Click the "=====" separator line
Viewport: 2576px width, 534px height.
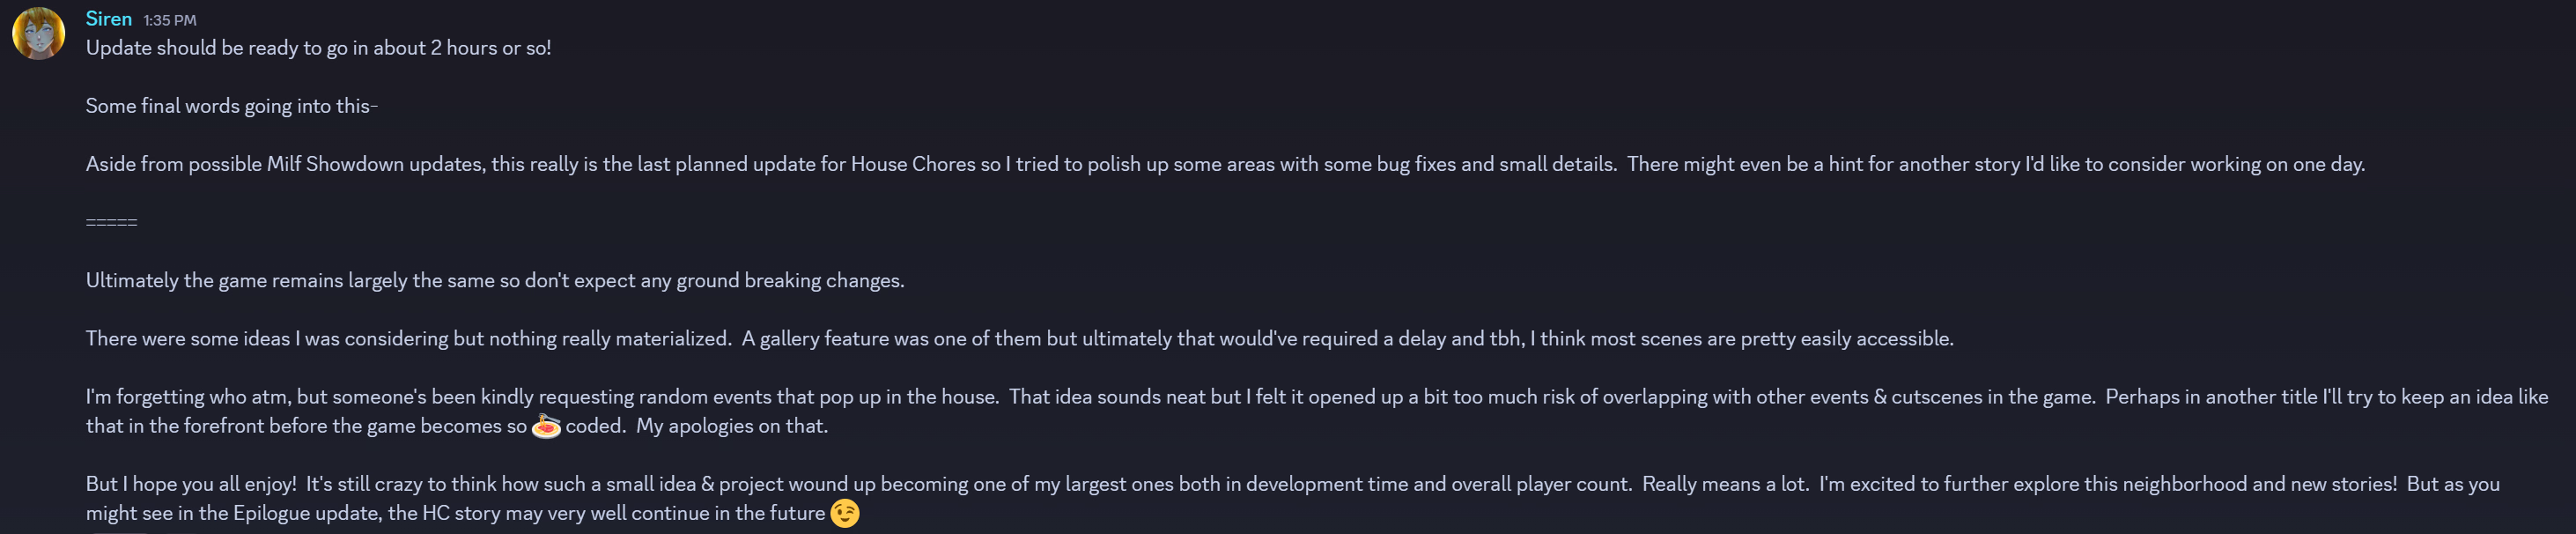coord(111,222)
